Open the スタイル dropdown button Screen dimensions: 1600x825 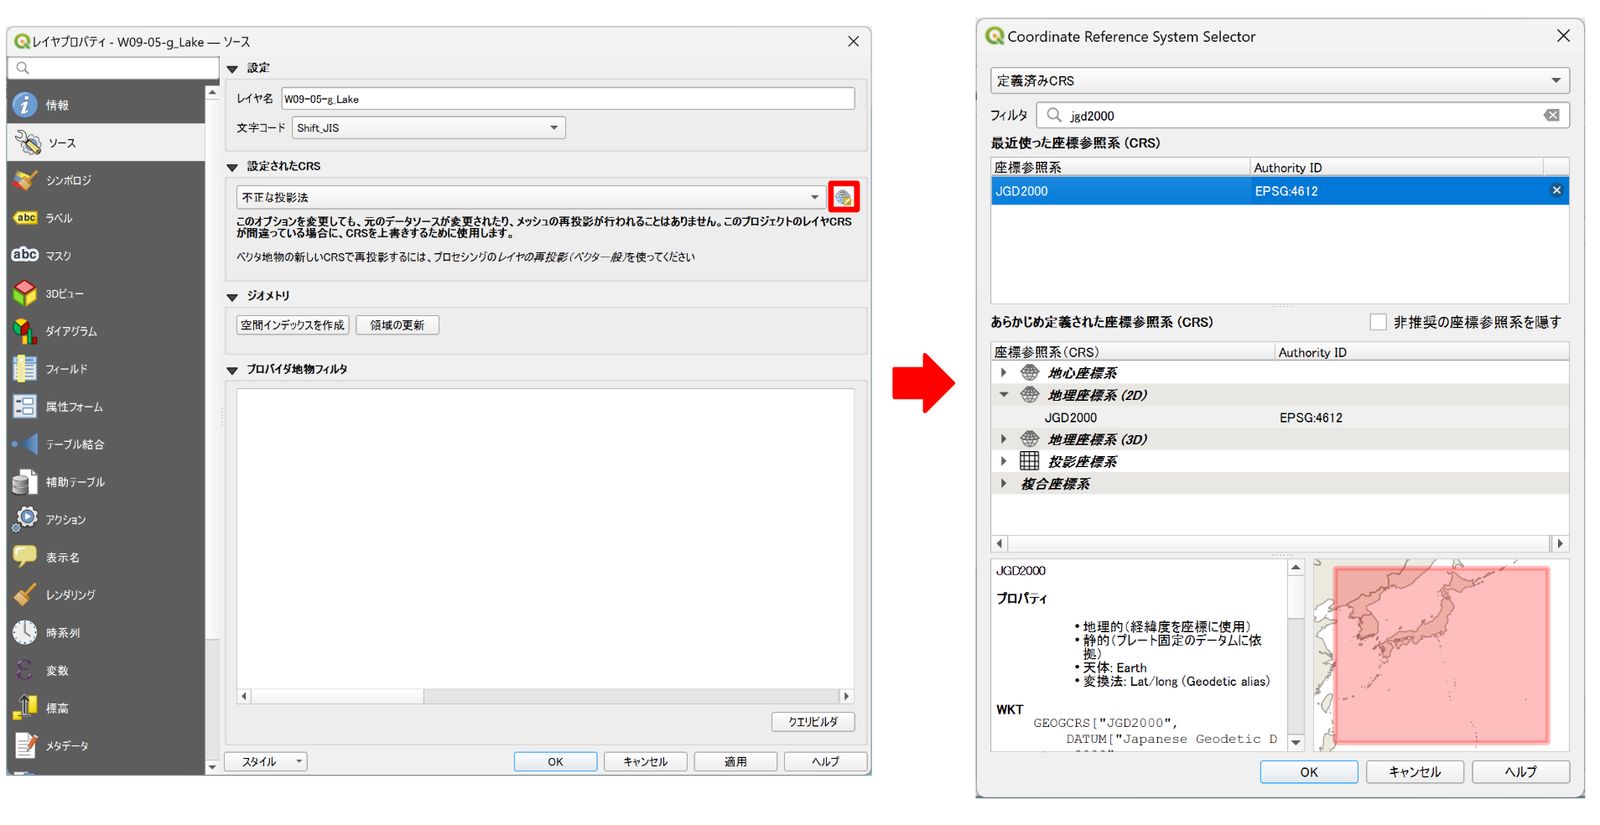click(266, 762)
